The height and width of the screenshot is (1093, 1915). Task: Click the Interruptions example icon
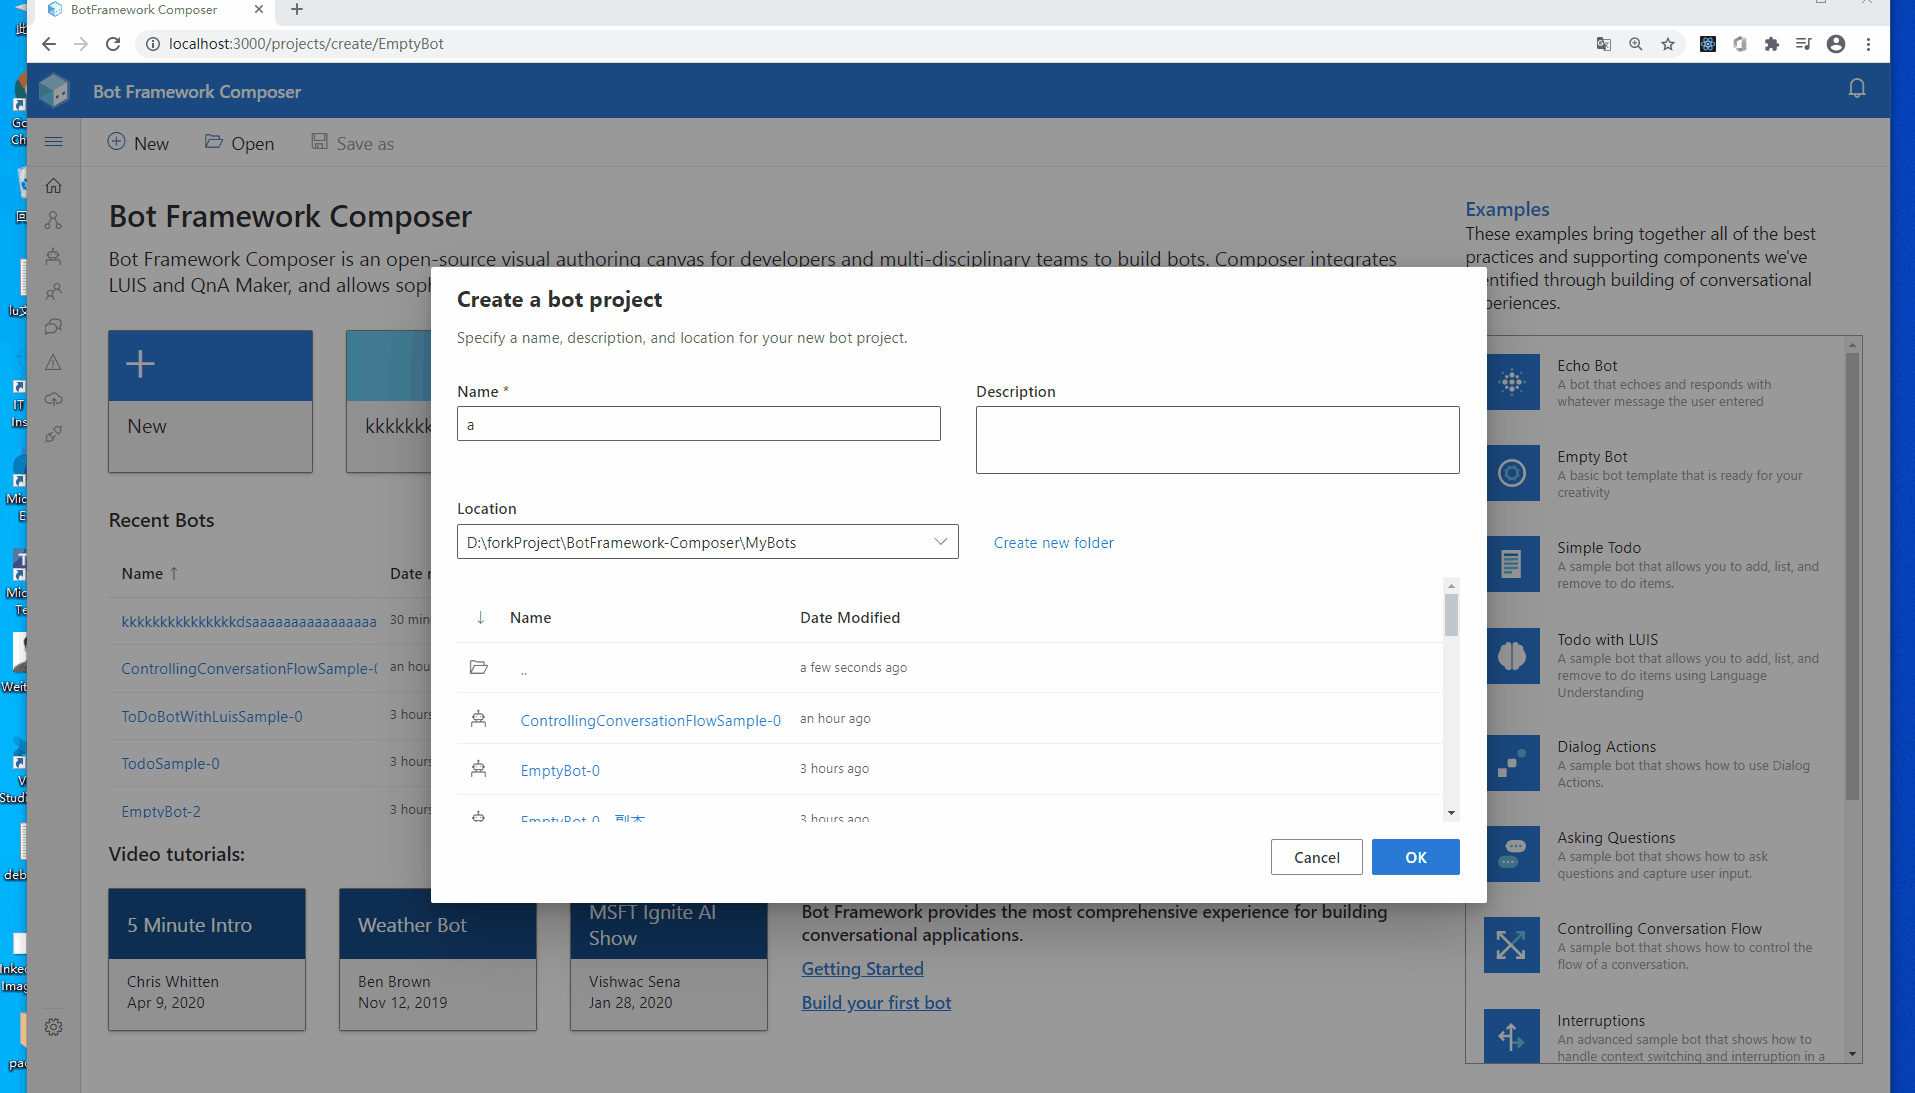pos(1512,1036)
